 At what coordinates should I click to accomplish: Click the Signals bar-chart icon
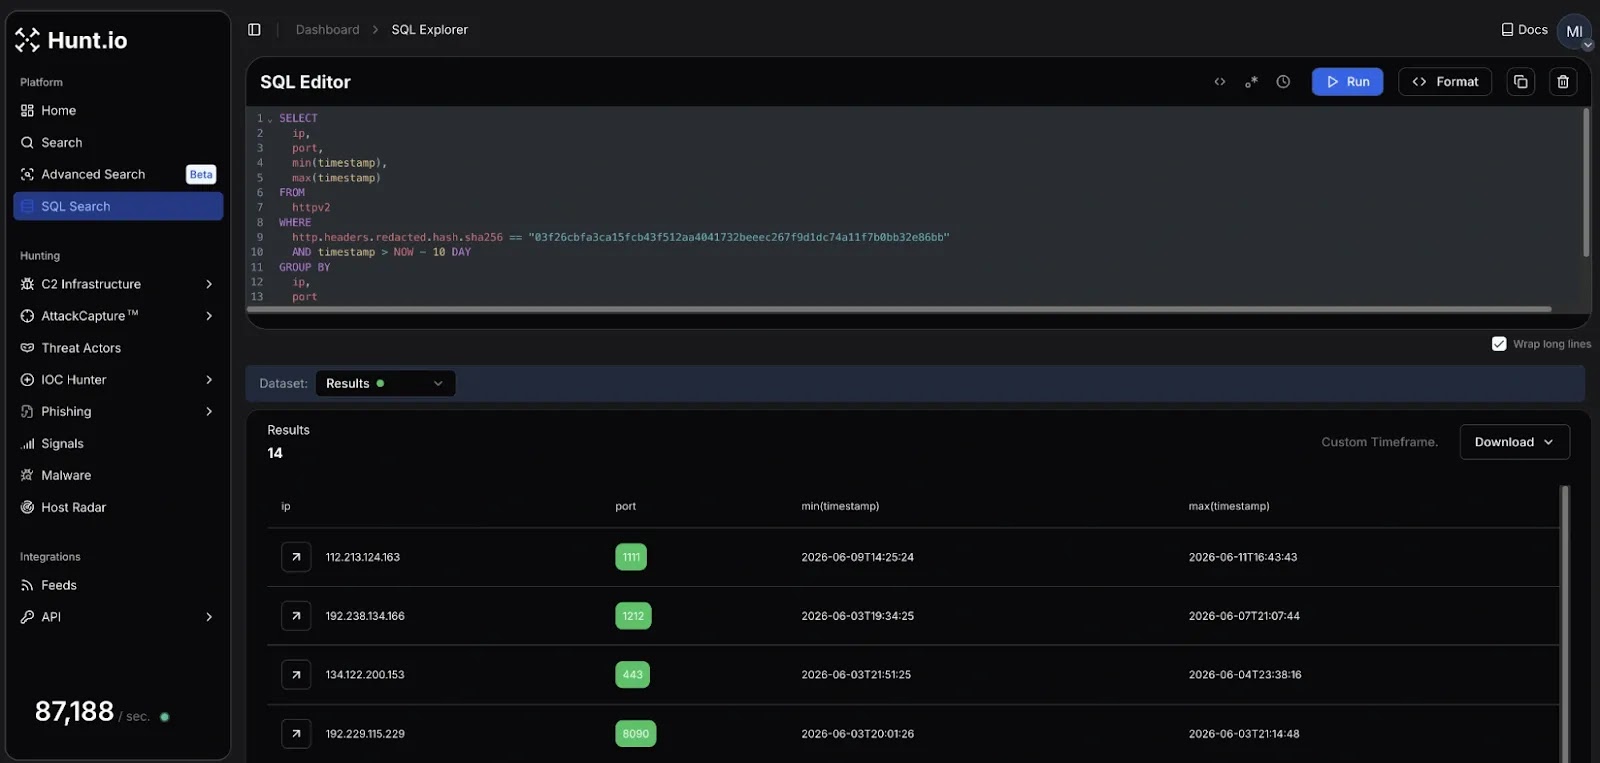click(27, 444)
